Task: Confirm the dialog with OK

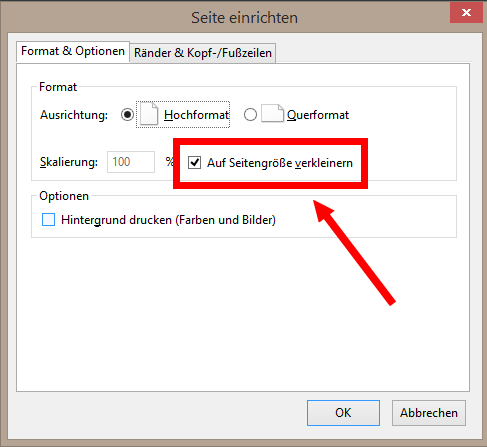Action: pos(343,413)
